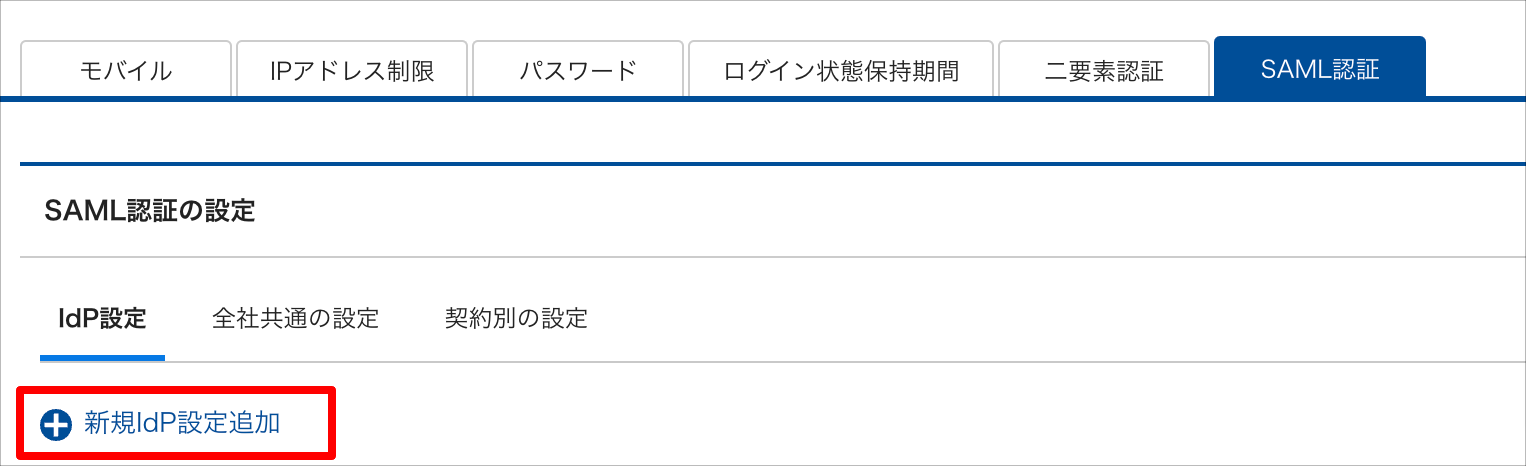View IP address restriction settings tab
Viewport: 1526px width, 466px height.
(352, 69)
